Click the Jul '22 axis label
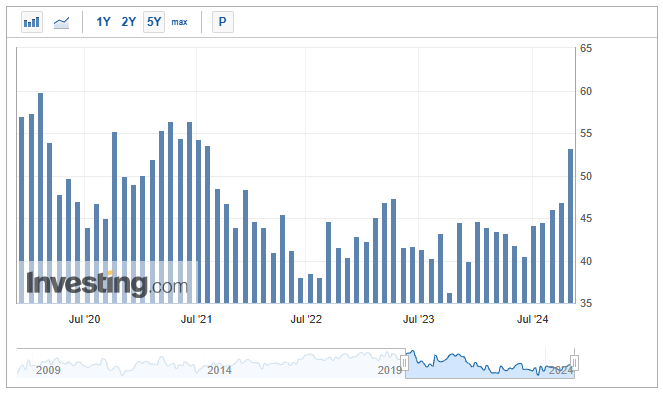 coord(306,319)
